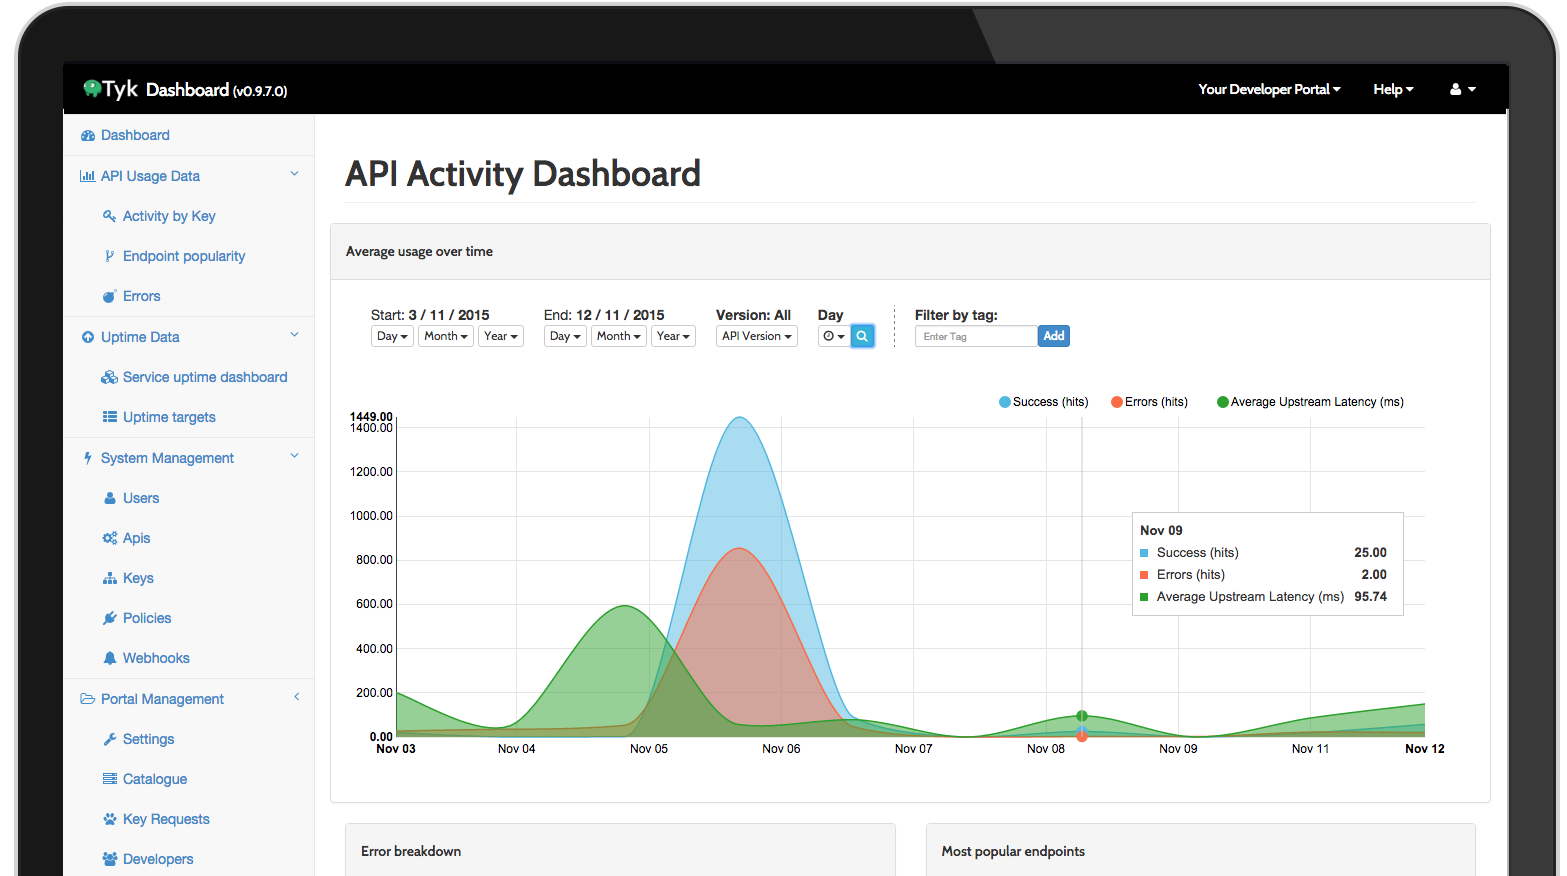Viewport: 1567px width, 876px height.
Task: Toggle Errors (hits) series in legend
Action: tap(1149, 402)
